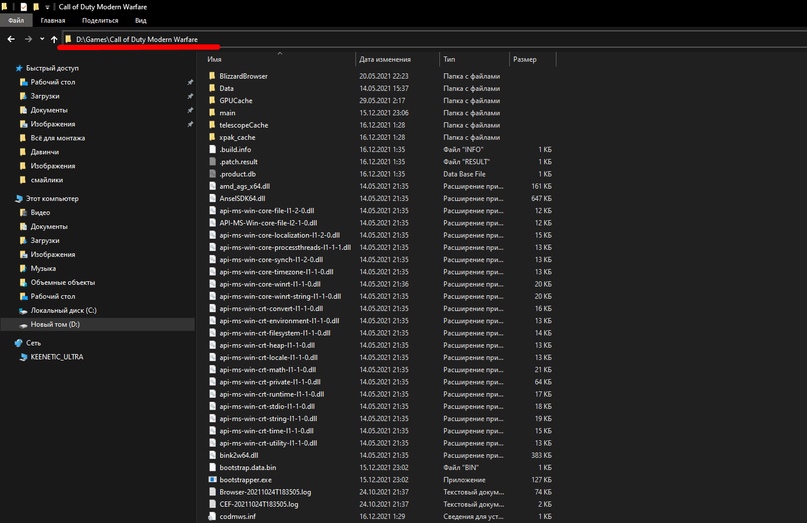This screenshot has height=523, width=807.
Task: Select bink2w64.dll file icon
Action: tap(212, 455)
